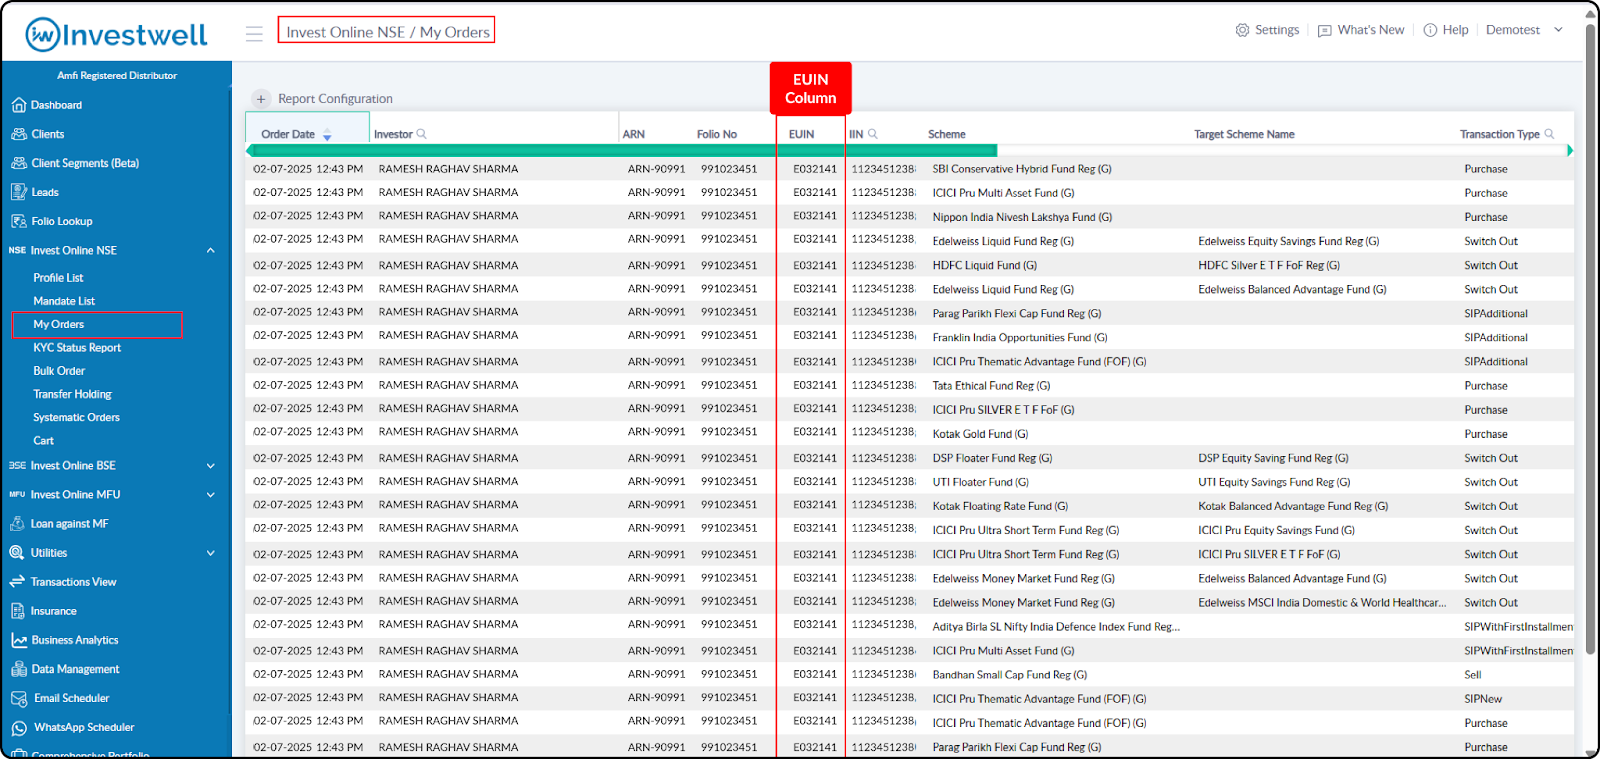The image size is (1600, 759).
Task: Expand Report Configuration panel
Action: point(335,99)
